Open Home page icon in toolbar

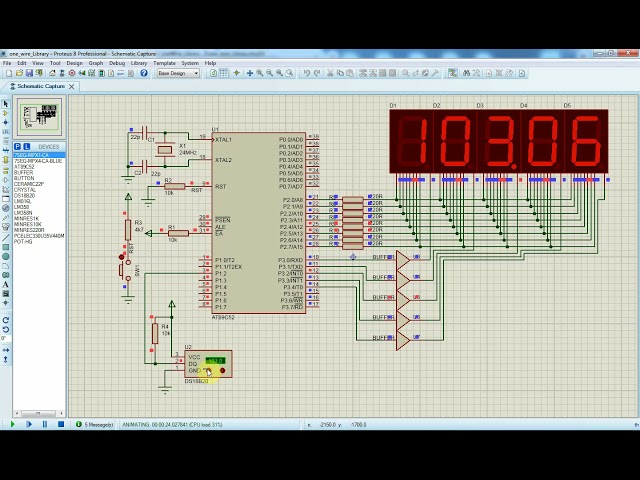pos(52,73)
